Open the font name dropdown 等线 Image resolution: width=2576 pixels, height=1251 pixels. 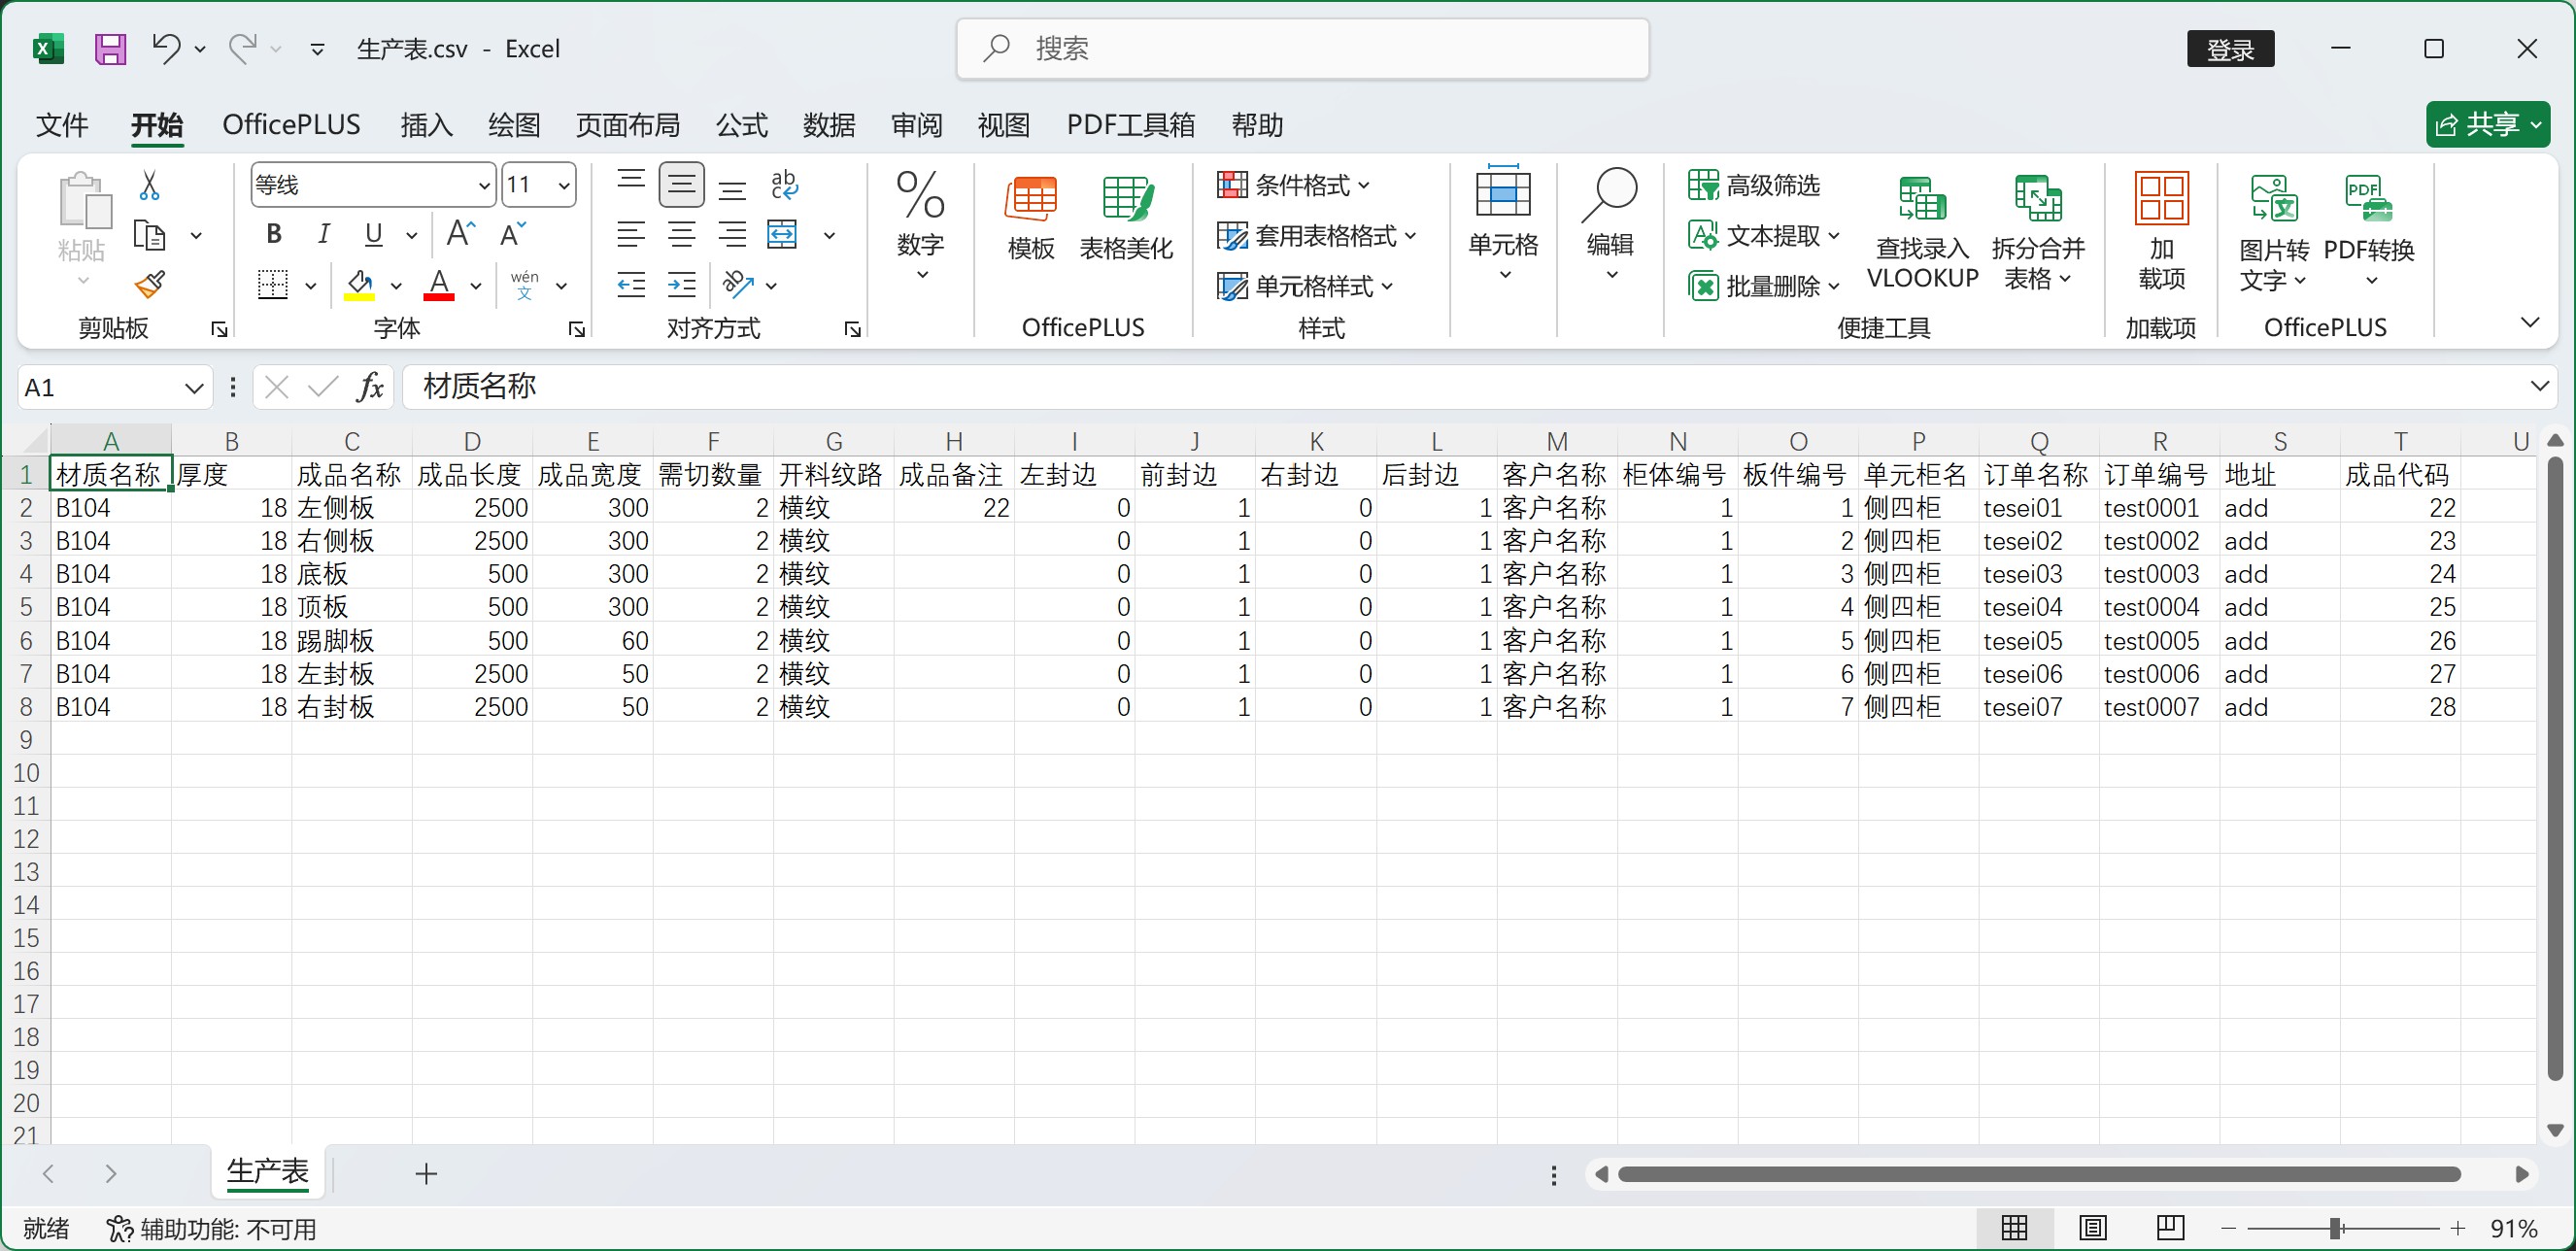[483, 185]
